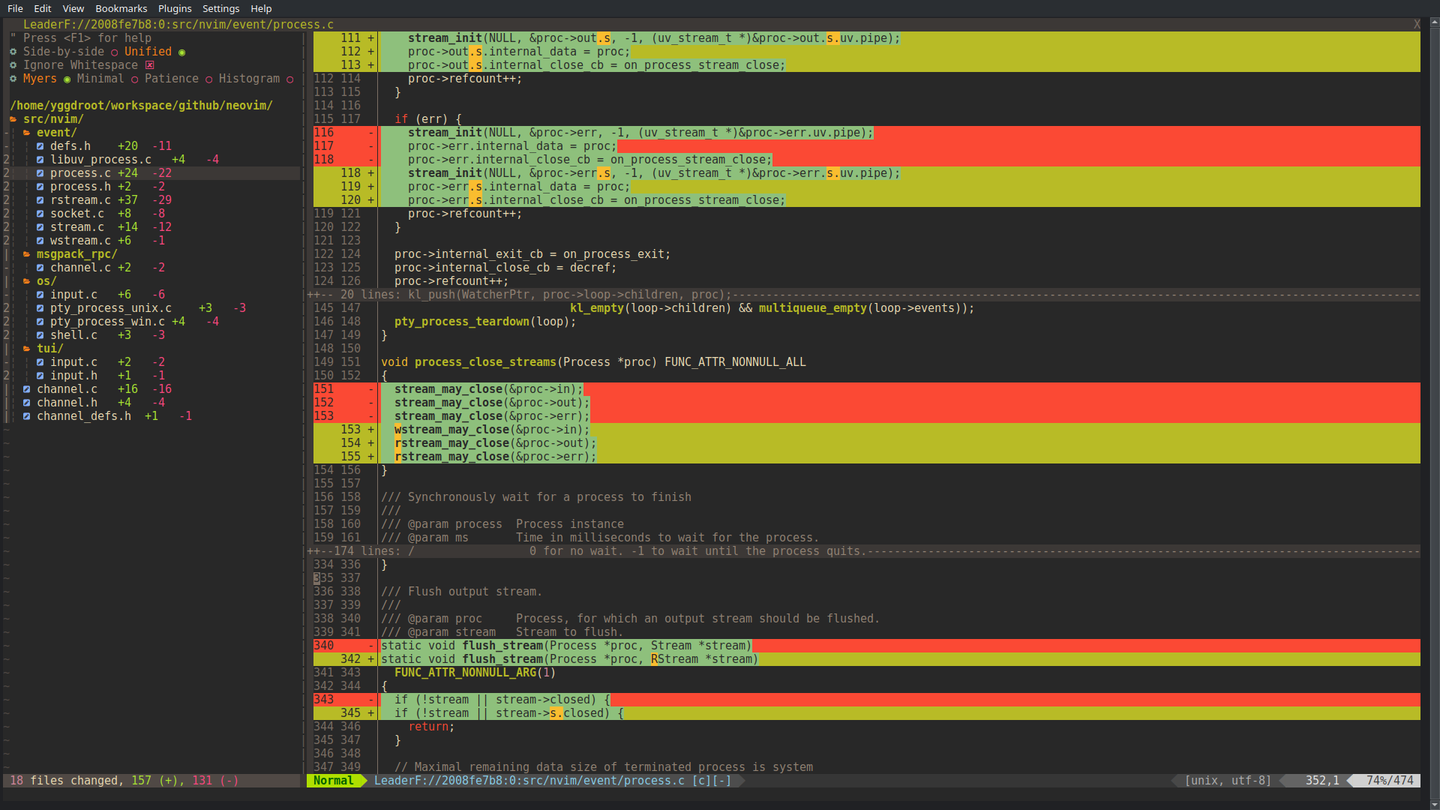The width and height of the screenshot is (1440, 810).
Task: Click the file icon beside libuv_process.c
Action: coord(41,160)
